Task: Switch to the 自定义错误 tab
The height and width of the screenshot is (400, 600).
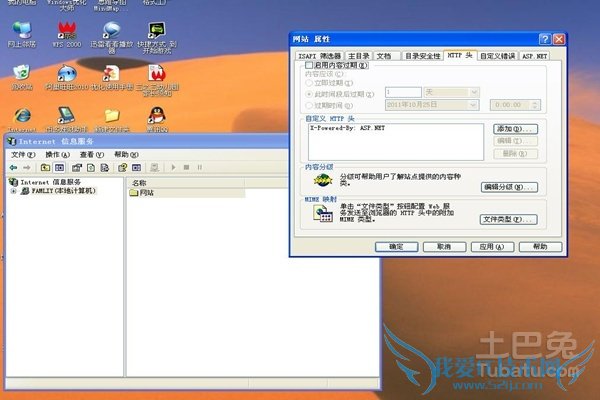Action: [497, 56]
